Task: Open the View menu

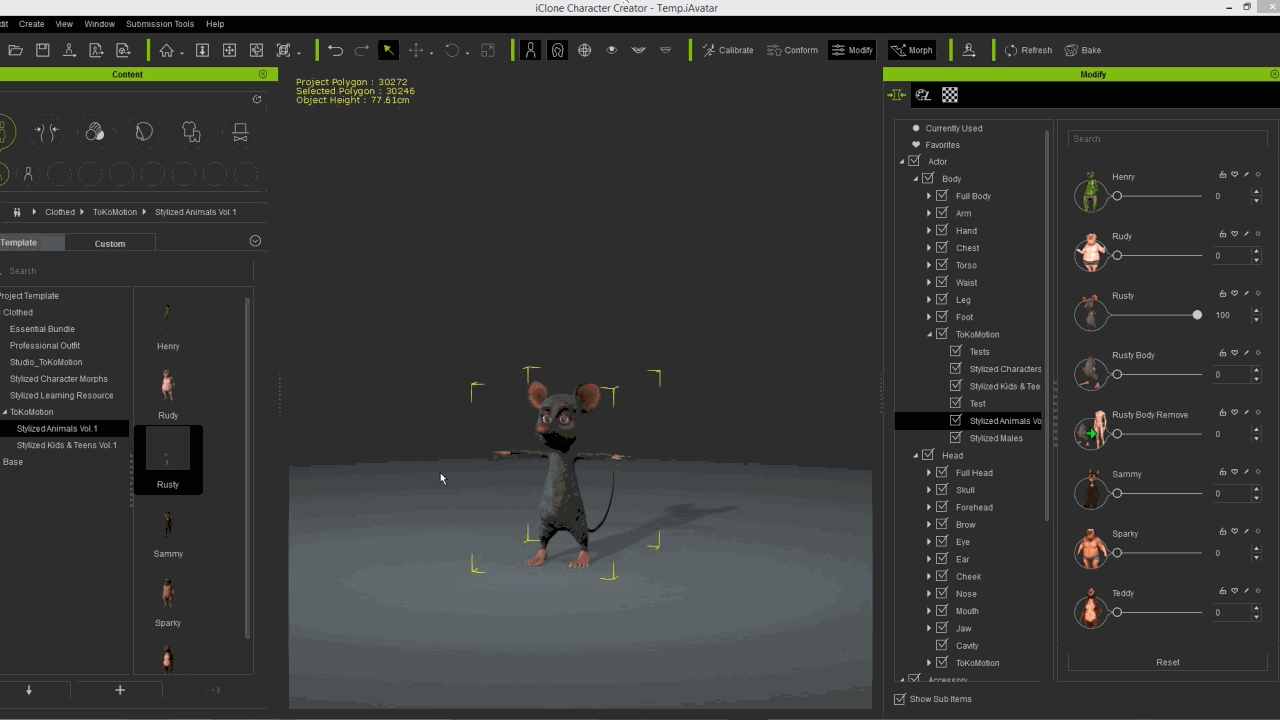Action: 64,24
